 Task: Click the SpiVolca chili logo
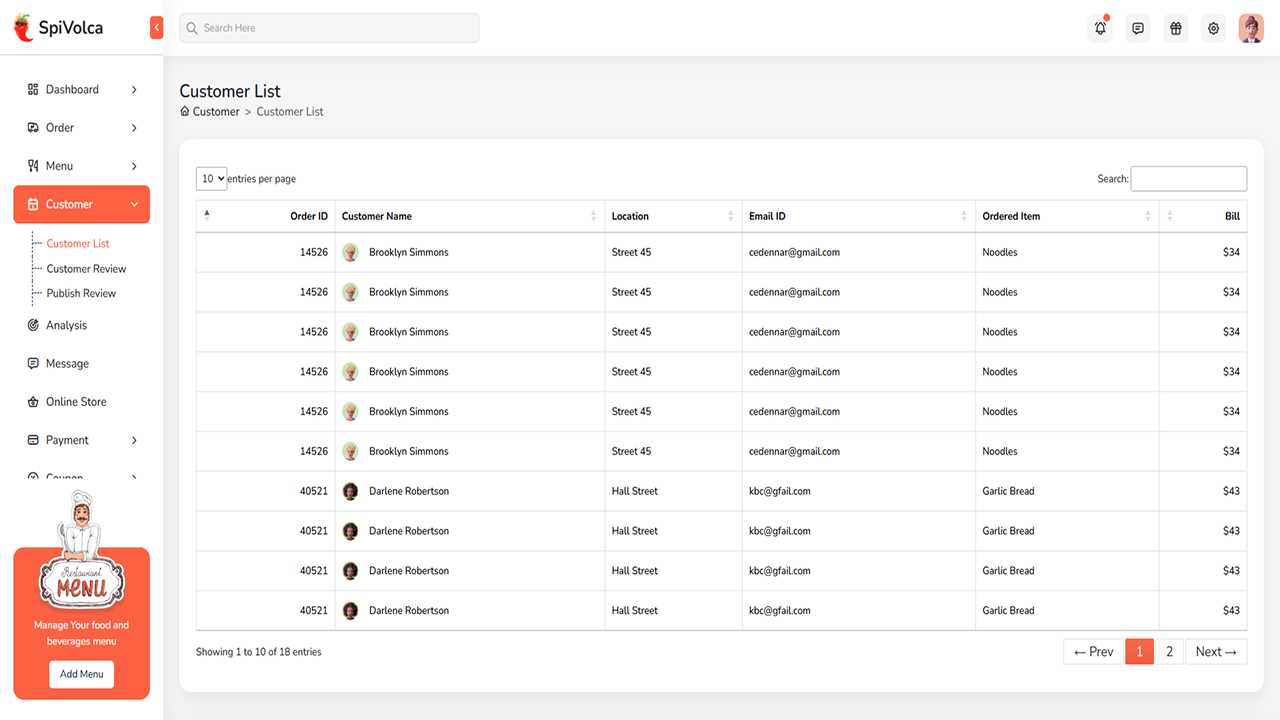point(23,28)
